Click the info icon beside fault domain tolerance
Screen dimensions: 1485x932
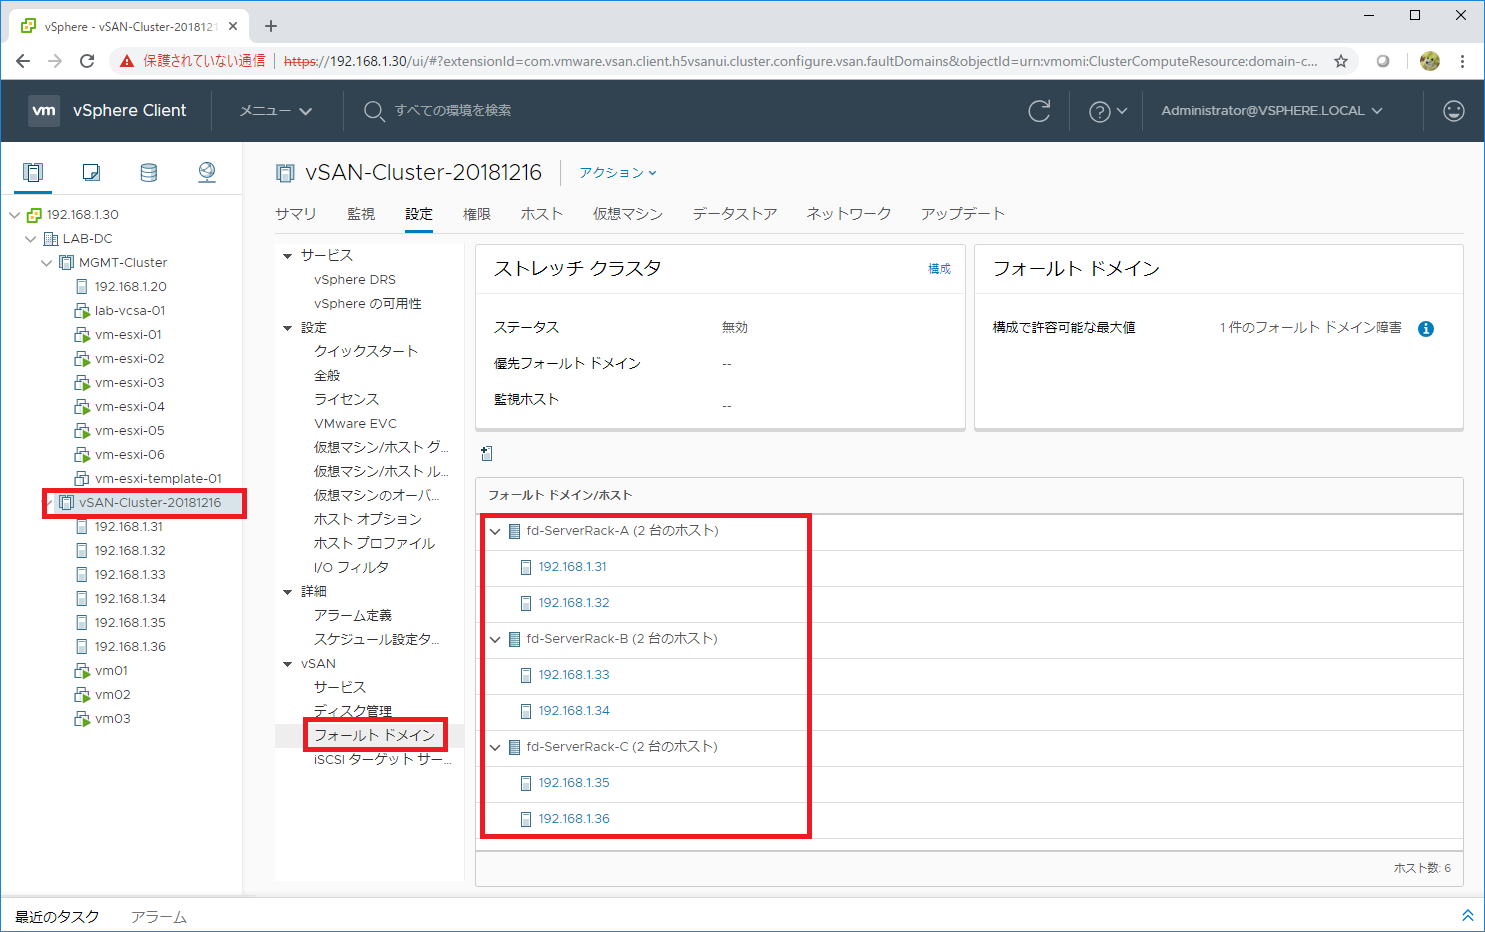point(1426,329)
